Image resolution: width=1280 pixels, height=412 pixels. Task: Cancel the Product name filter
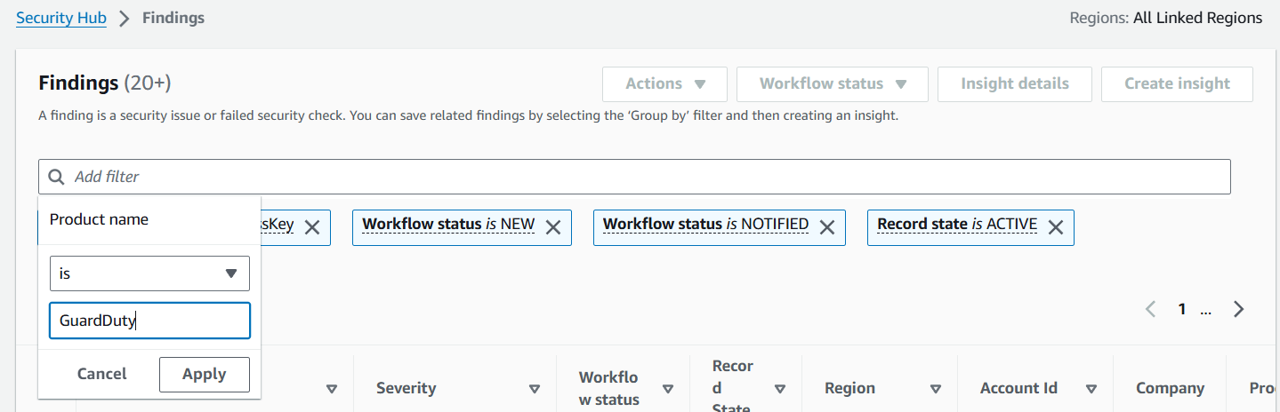point(102,374)
